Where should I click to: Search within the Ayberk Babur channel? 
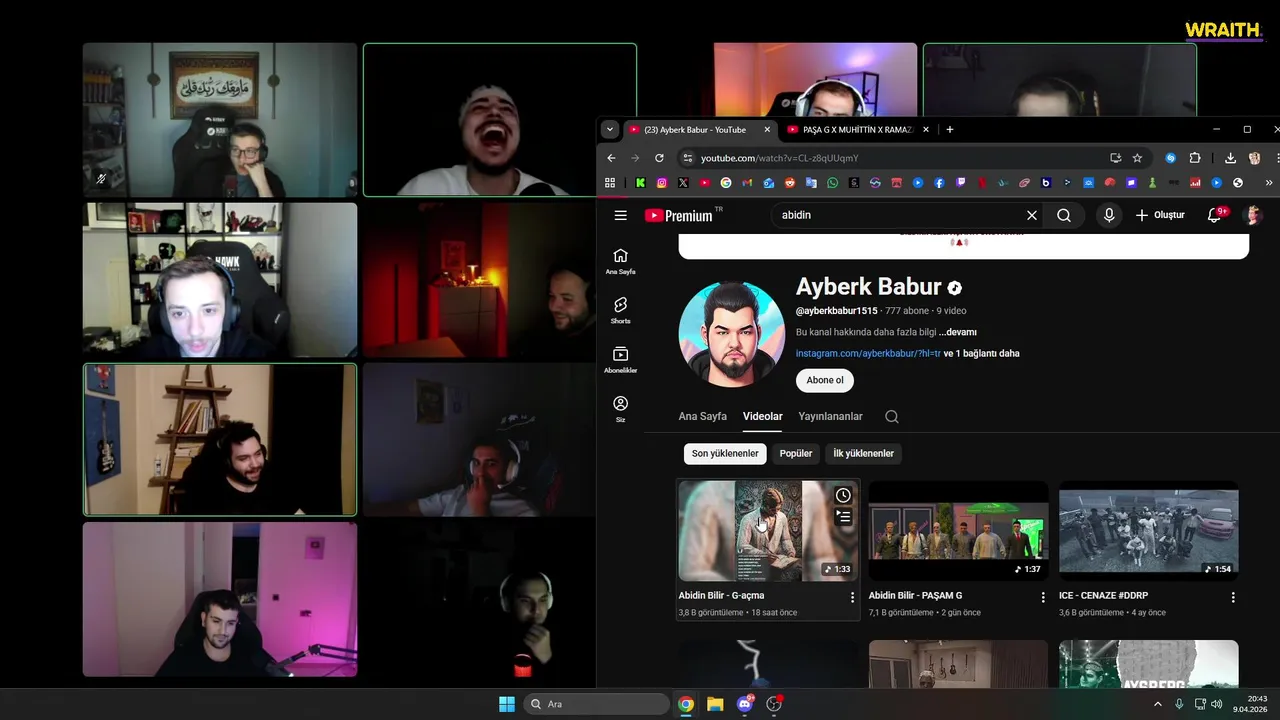click(892, 416)
